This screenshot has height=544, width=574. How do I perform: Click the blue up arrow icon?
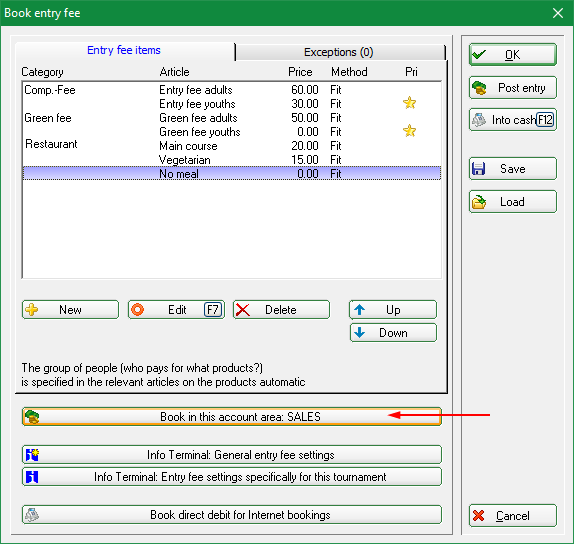pyautogui.click(x=359, y=310)
